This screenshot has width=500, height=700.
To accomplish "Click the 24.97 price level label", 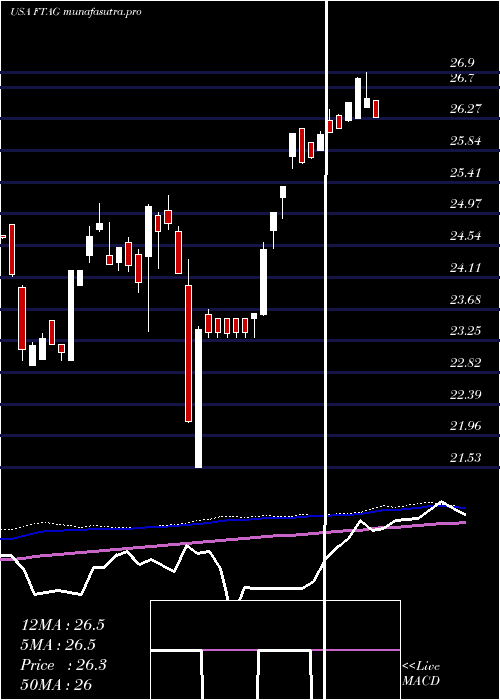I will click(466, 204).
